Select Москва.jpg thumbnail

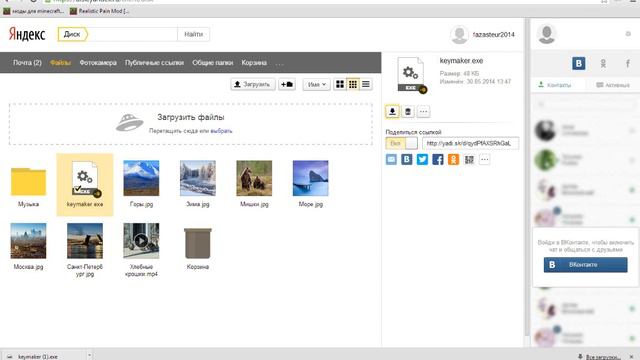pyautogui.click(x=28, y=241)
